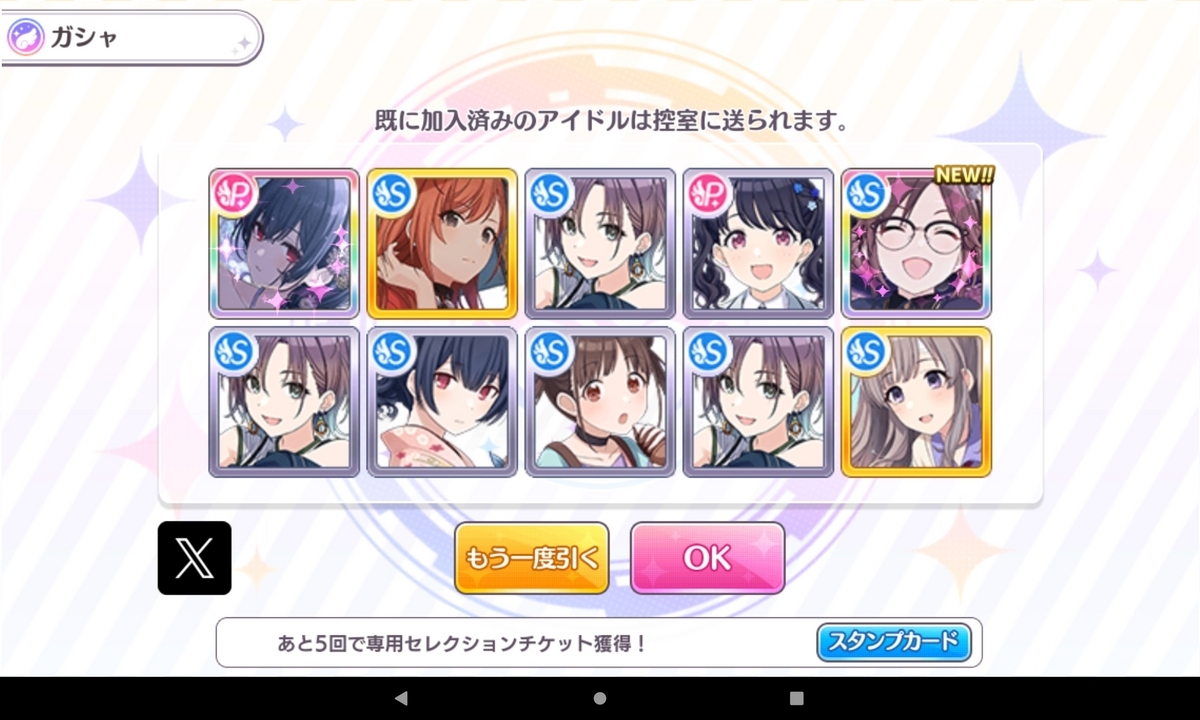This screenshot has height=720, width=1200.
Task: Open the スタンプカード stamp card
Action: [x=894, y=642]
